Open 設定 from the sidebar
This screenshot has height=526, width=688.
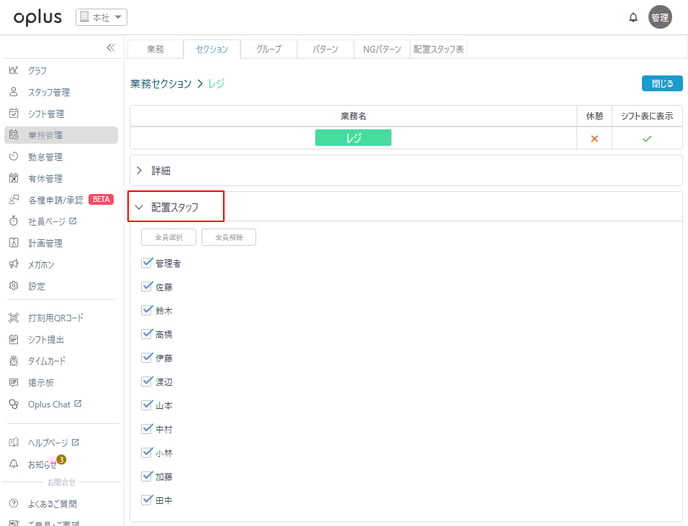coord(37,286)
